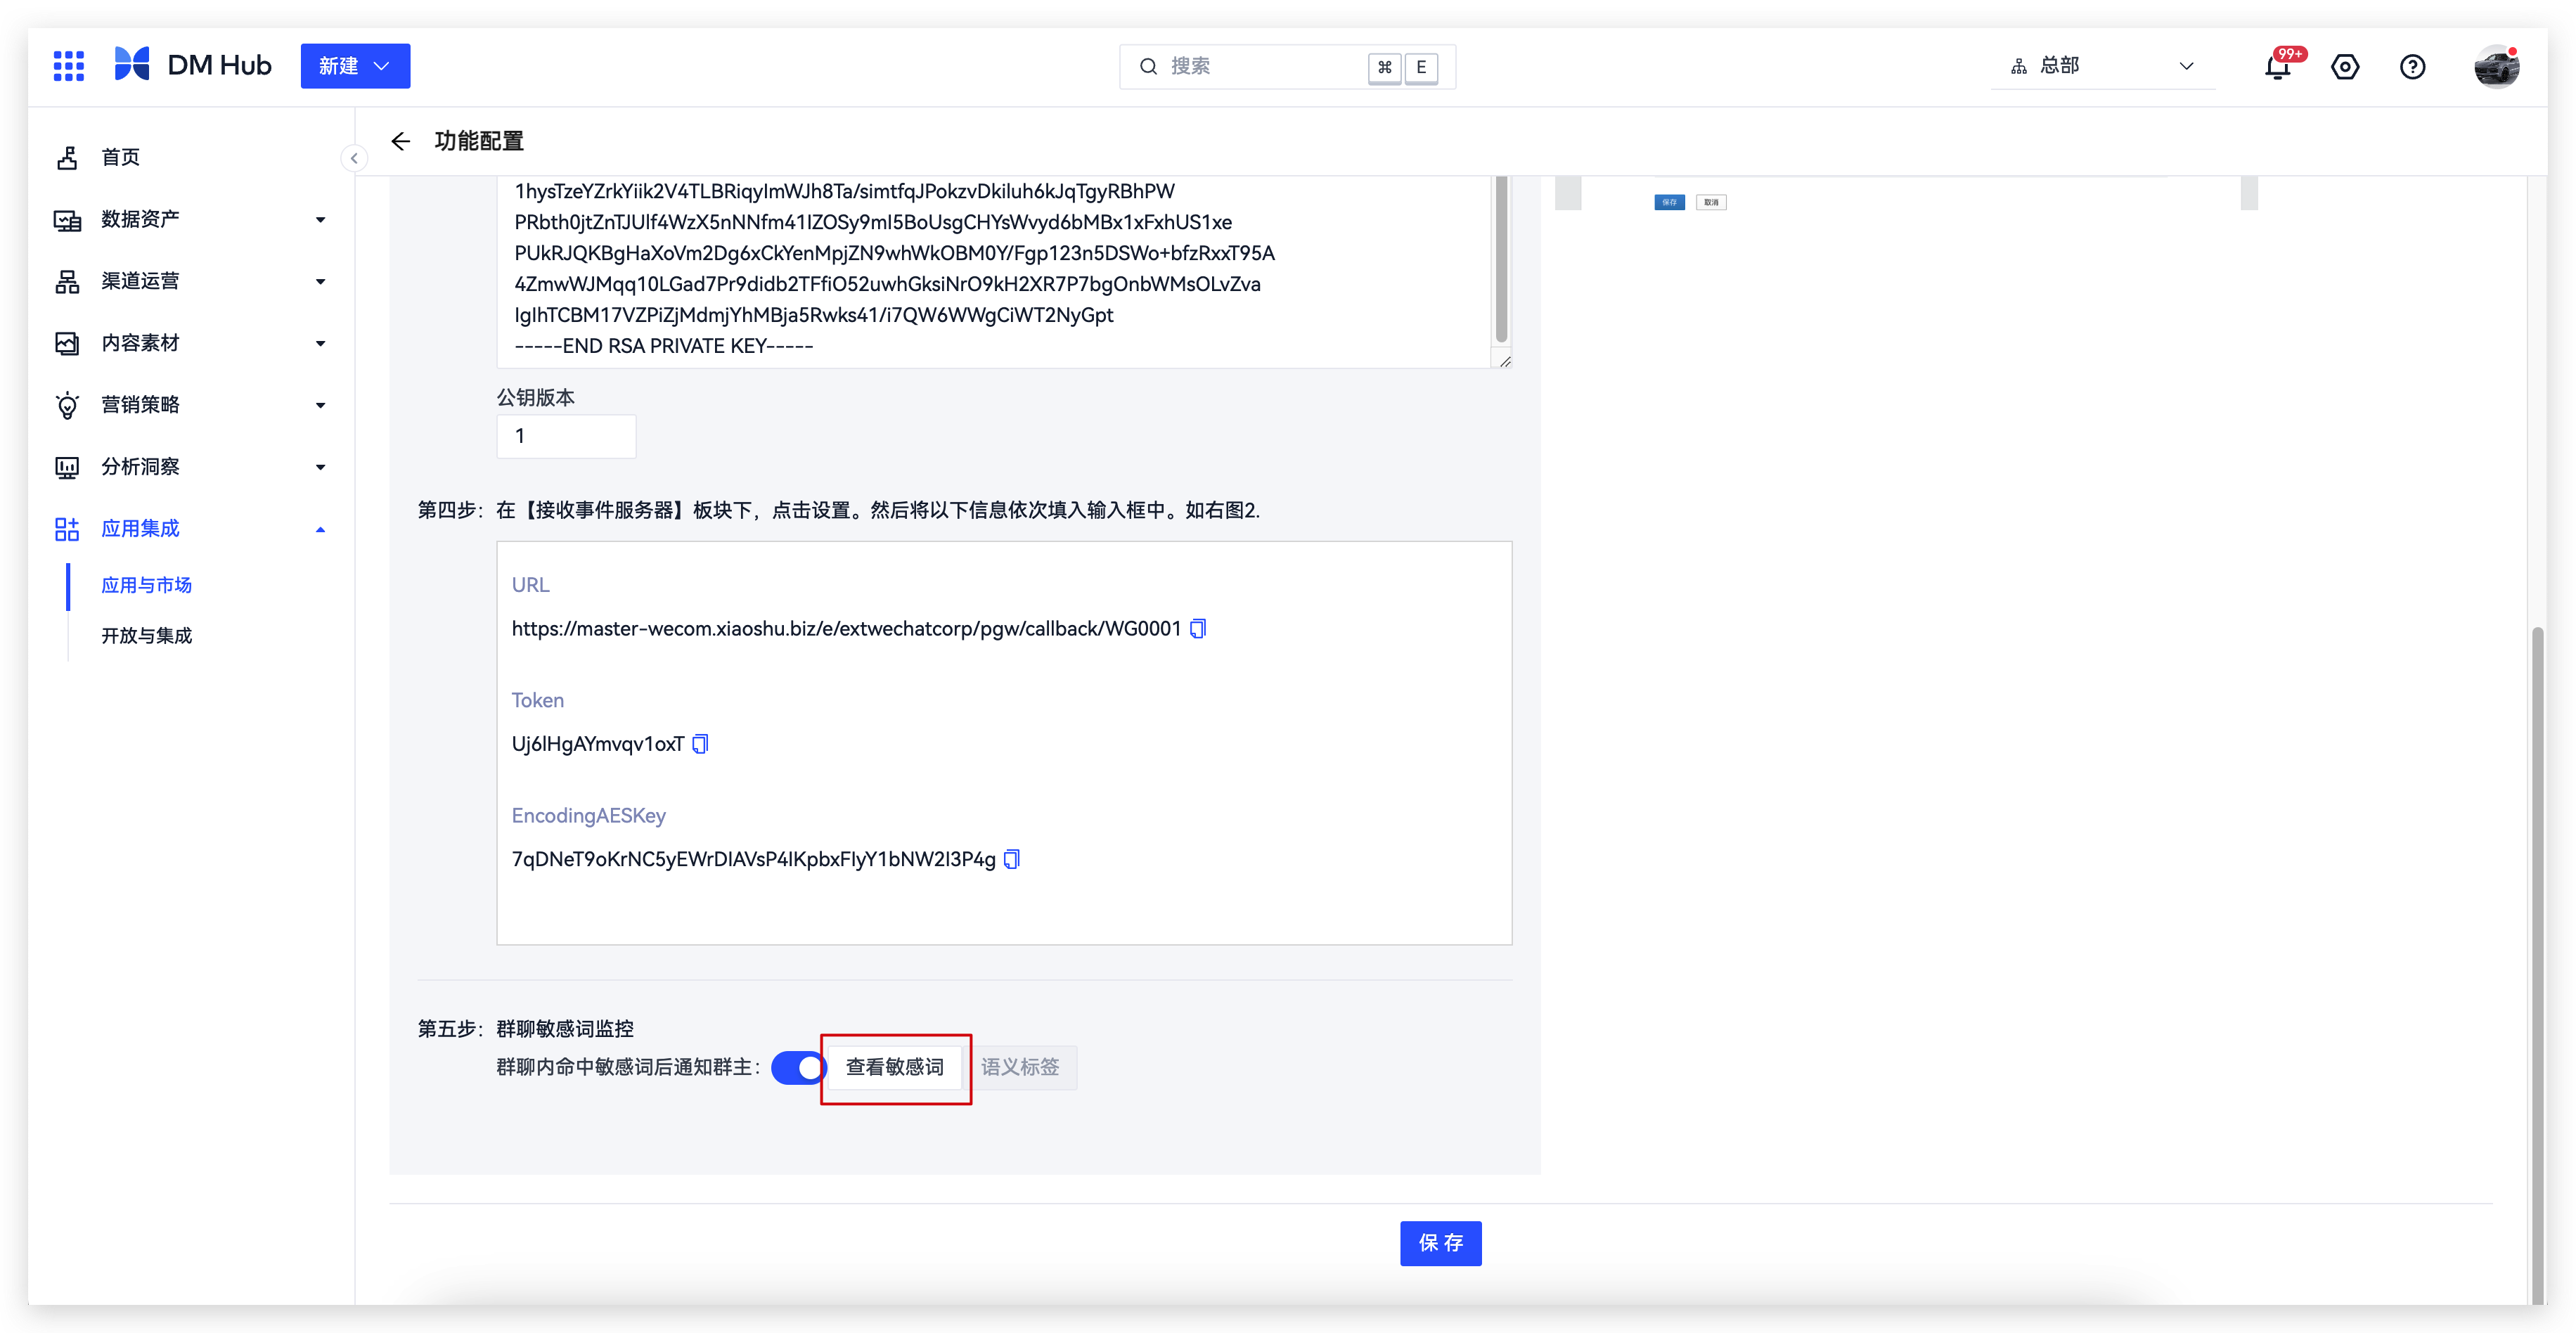2576x1333 pixels.
Task: Click the 分析洞察 sidebar icon
Action: (67, 468)
